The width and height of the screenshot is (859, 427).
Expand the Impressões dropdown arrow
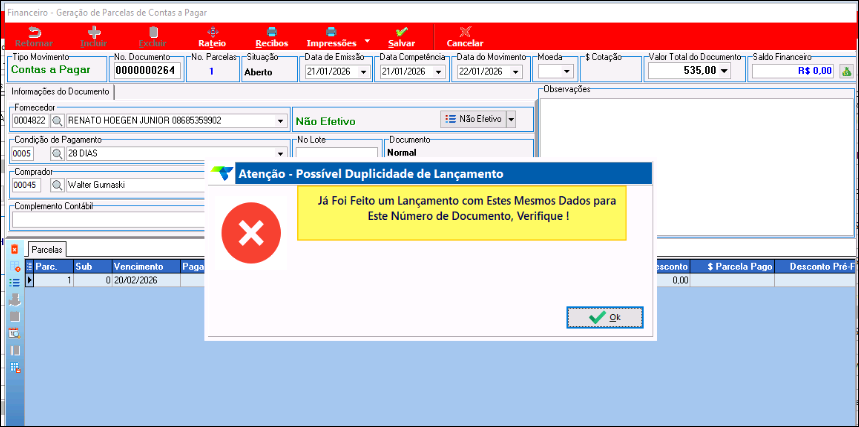point(367,41)
